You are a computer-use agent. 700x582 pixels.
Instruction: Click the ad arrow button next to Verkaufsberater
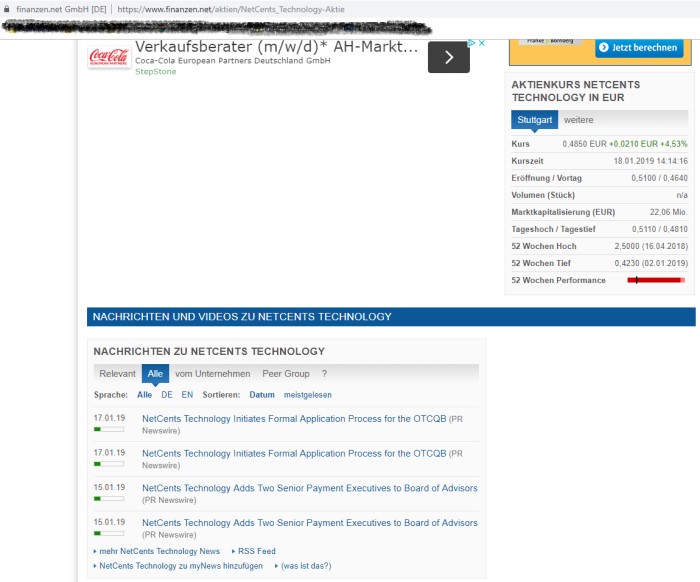click(x=449, y=57)
